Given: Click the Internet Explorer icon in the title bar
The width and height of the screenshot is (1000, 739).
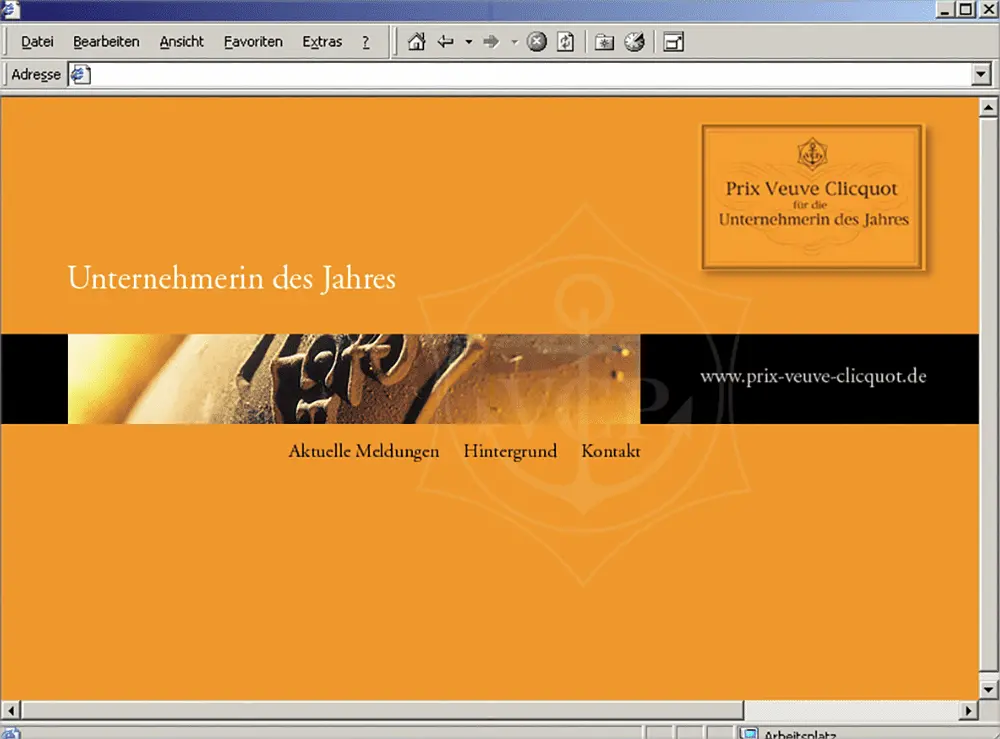Looking at the screenshot, I should click(11, 8).
